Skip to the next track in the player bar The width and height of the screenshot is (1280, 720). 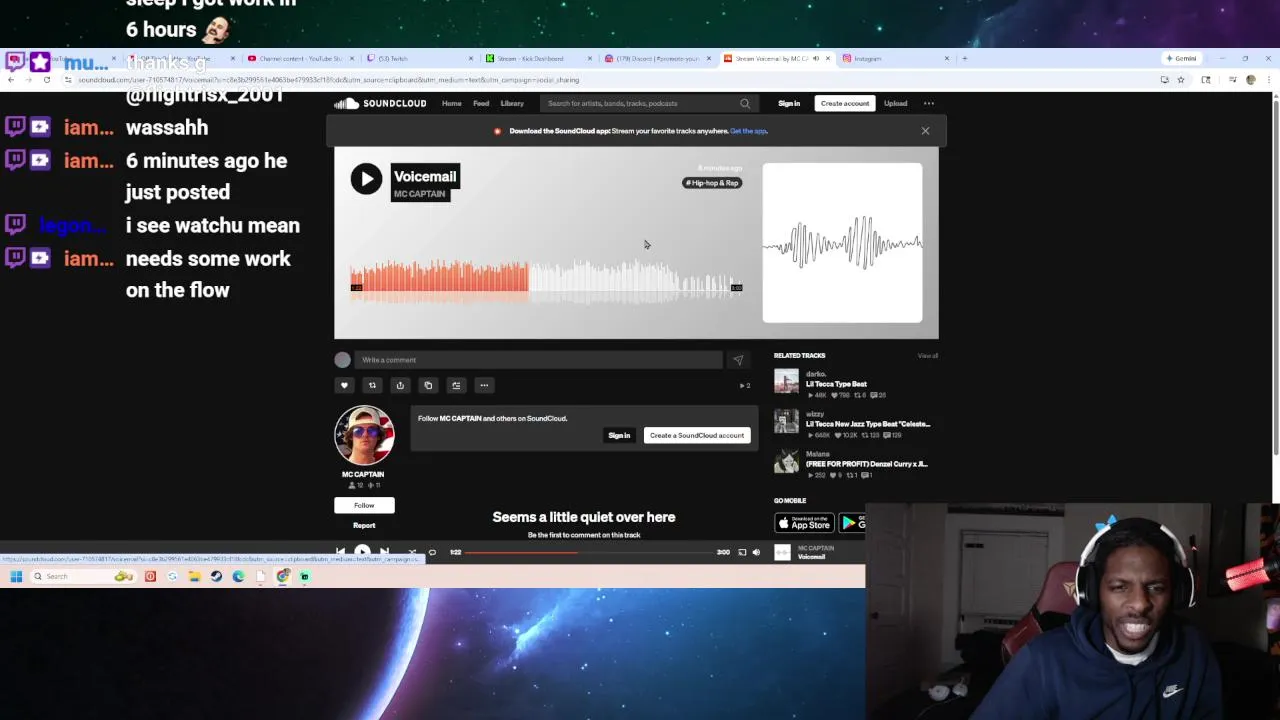pyautogui.click(x=384, y=552)
